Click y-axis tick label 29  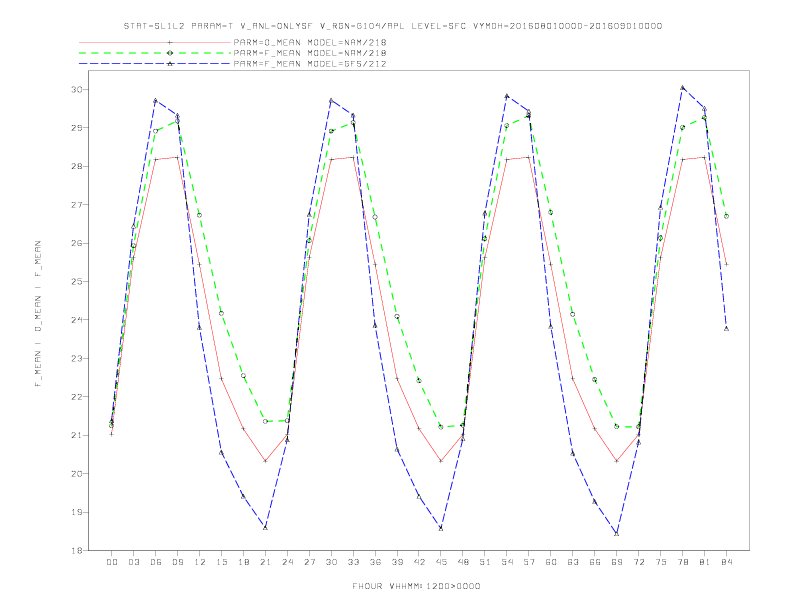tap(77, 128)
